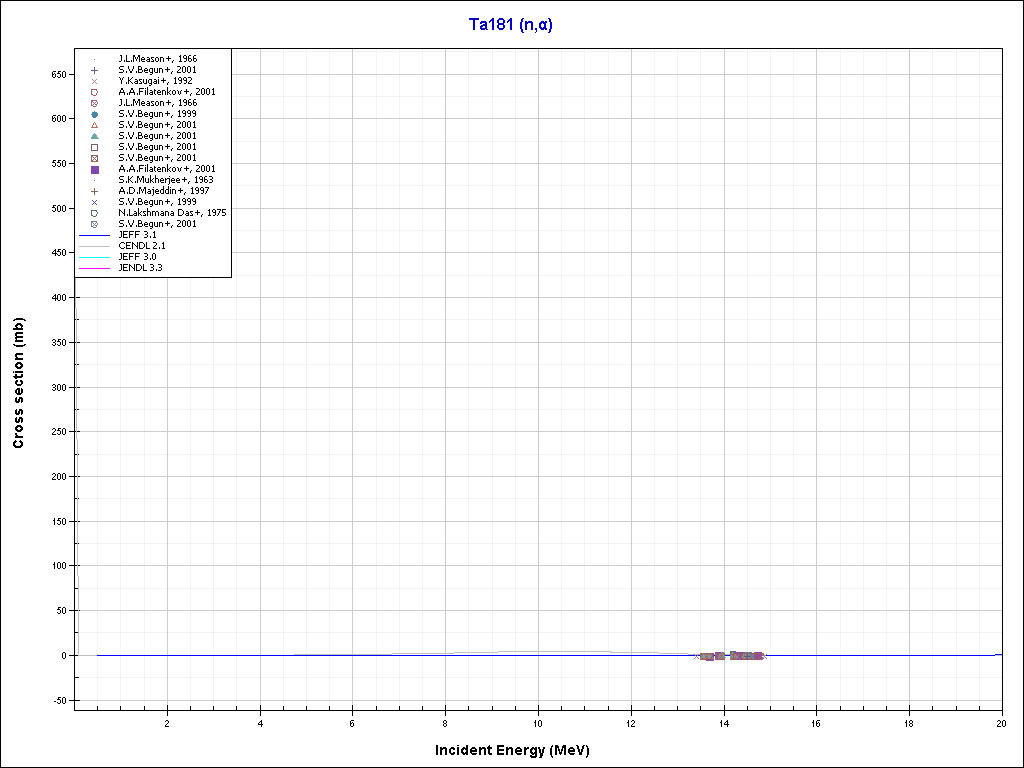Click the S.K.Mukherjee+, 1963 legend entry
Screen dimensions: 1024x768
point(158,180)
